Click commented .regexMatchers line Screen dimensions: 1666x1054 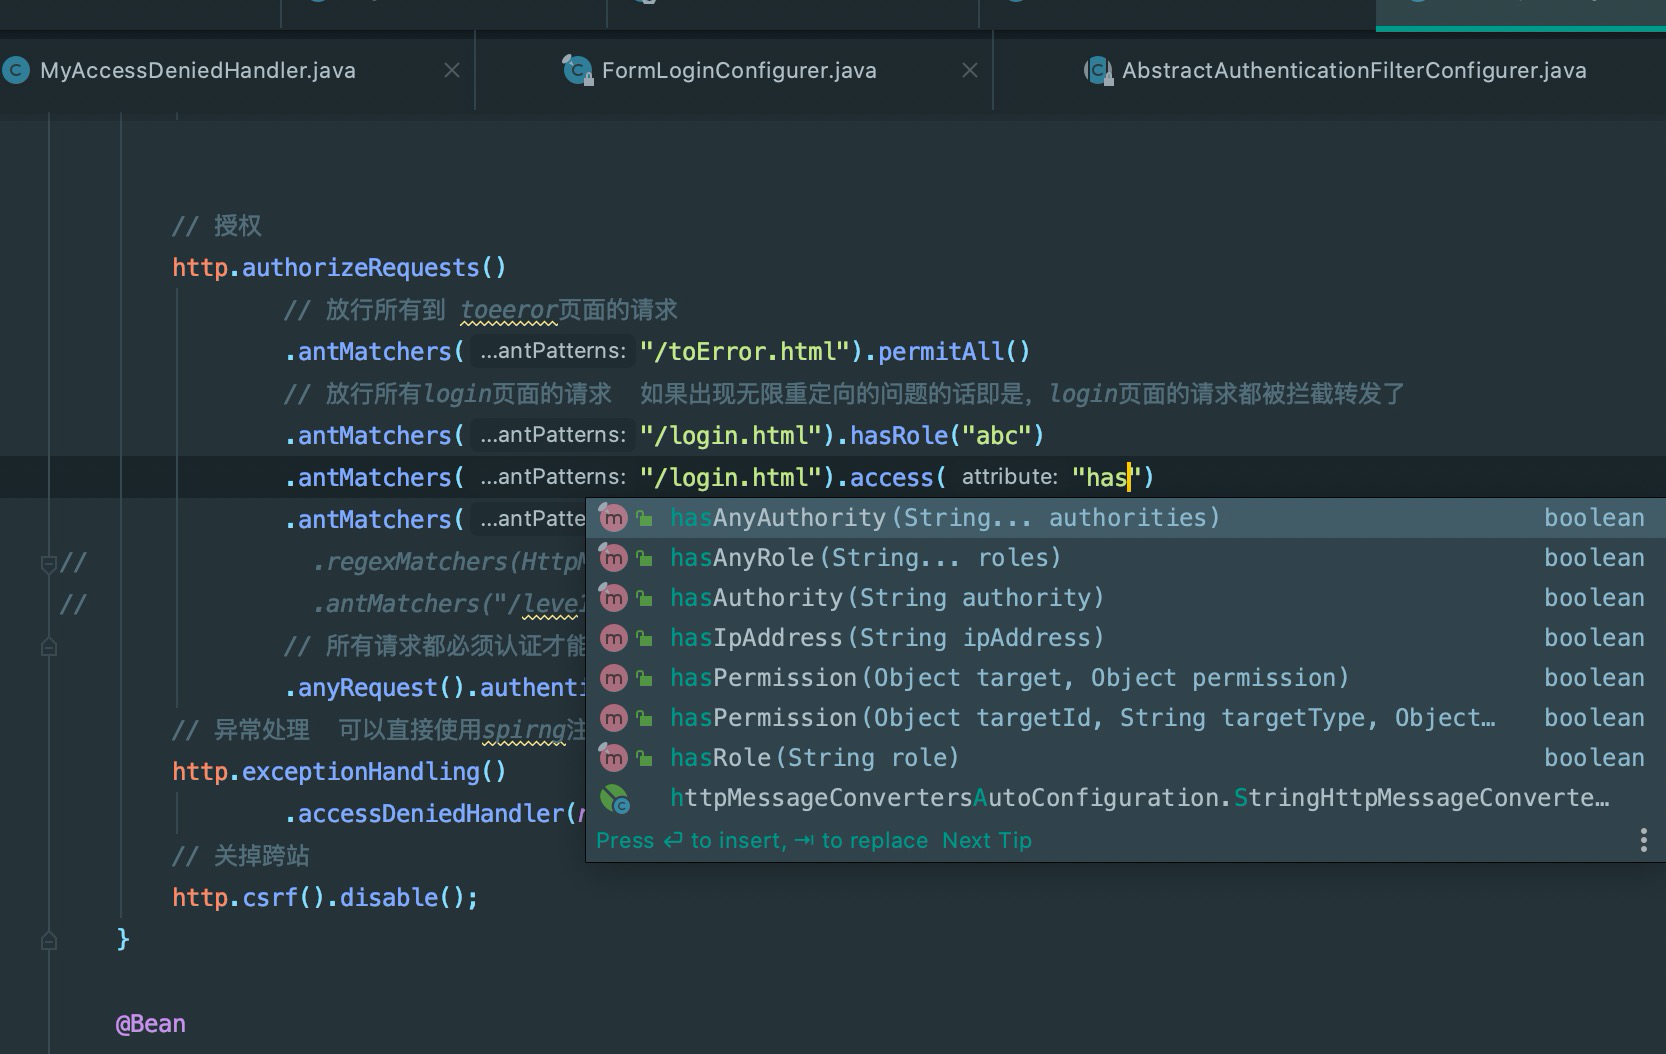click(448, 562)
